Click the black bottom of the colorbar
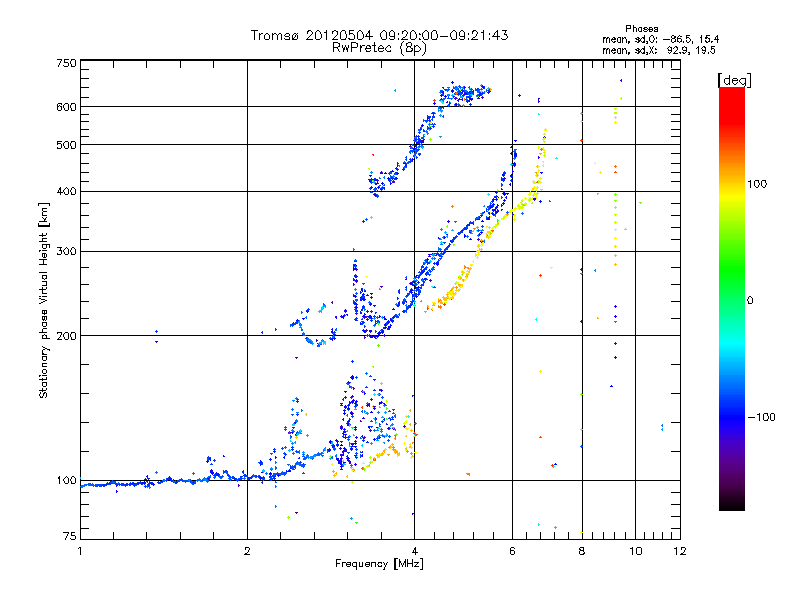This screenshot has width=800, height=600. point(732,503)
